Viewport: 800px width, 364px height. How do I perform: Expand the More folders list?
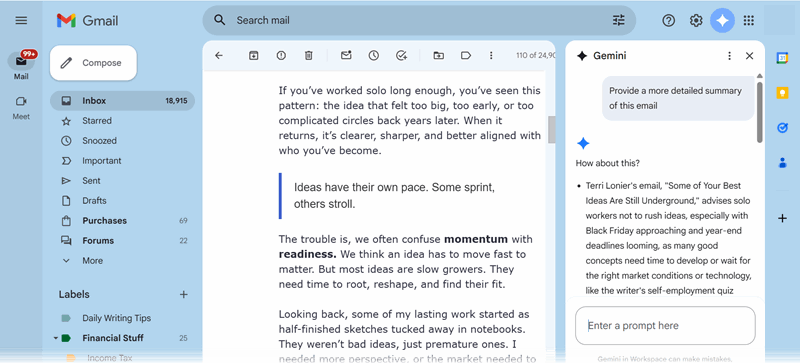122,260
